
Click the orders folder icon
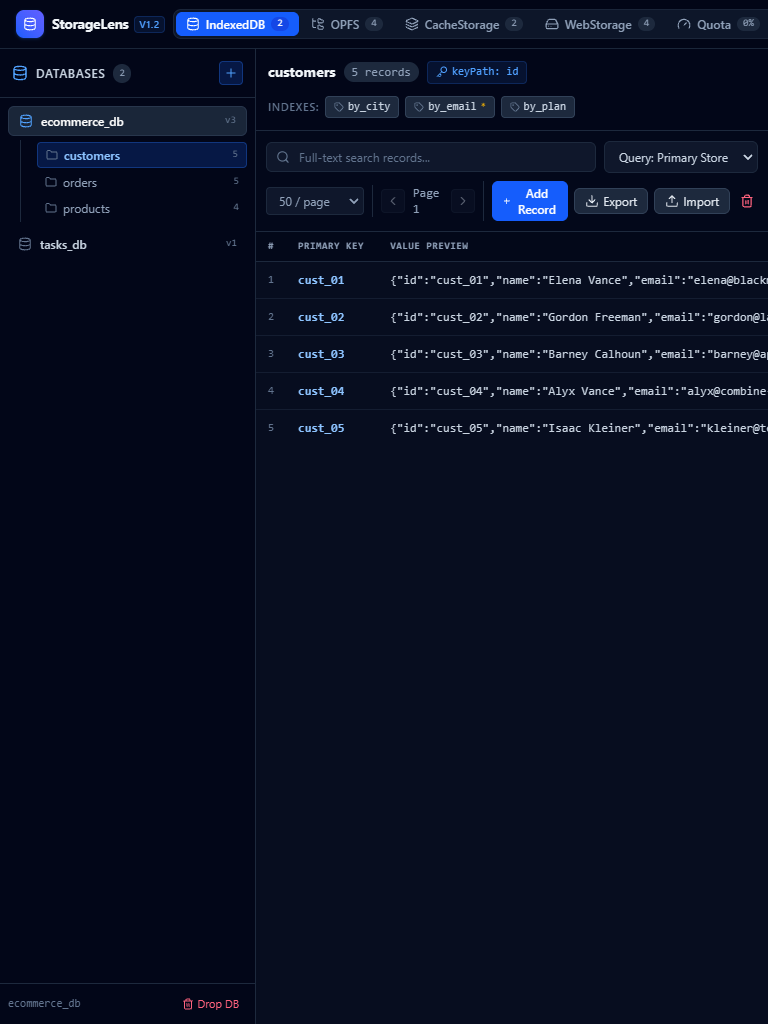pos(50,182)
